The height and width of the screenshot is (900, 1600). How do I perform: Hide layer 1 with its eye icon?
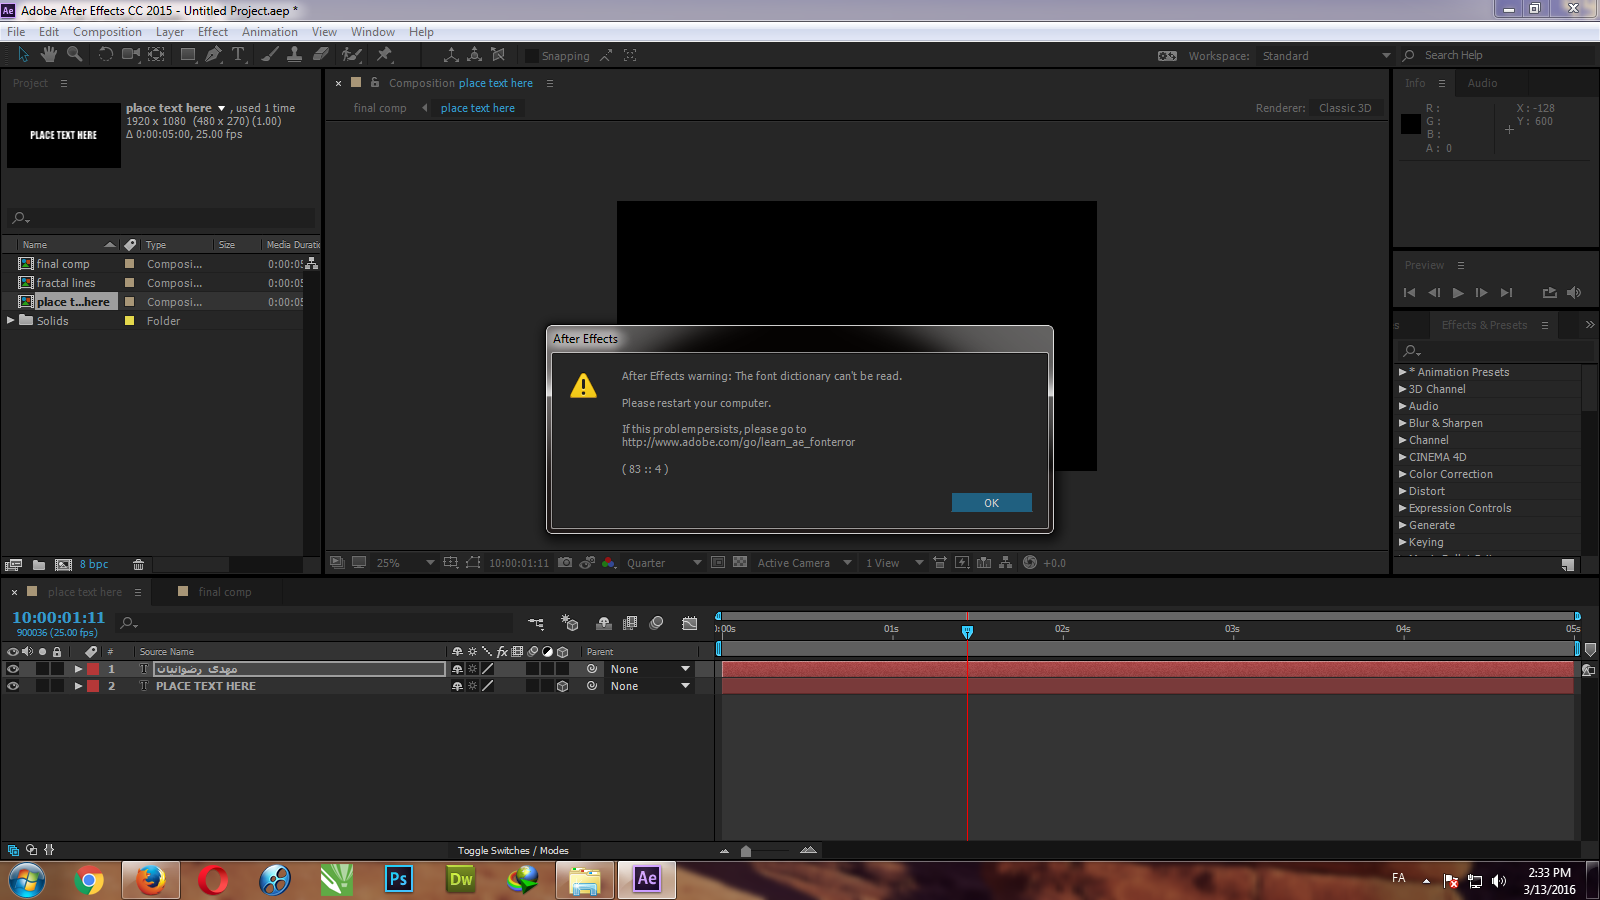(13, 669)
